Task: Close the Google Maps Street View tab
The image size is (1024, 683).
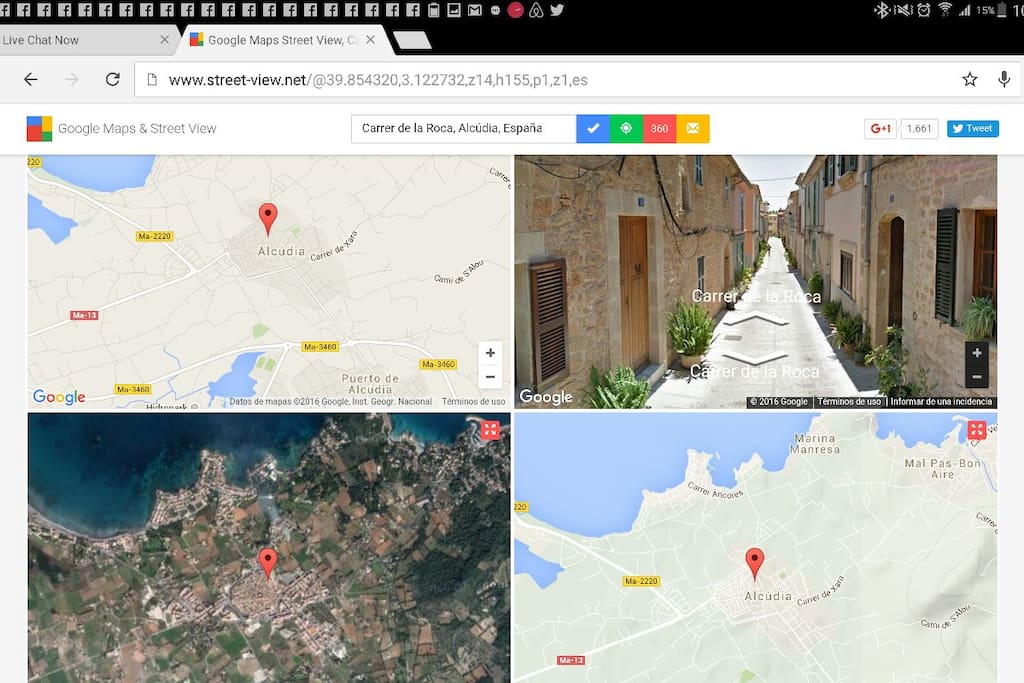Action: coord(370,40)
